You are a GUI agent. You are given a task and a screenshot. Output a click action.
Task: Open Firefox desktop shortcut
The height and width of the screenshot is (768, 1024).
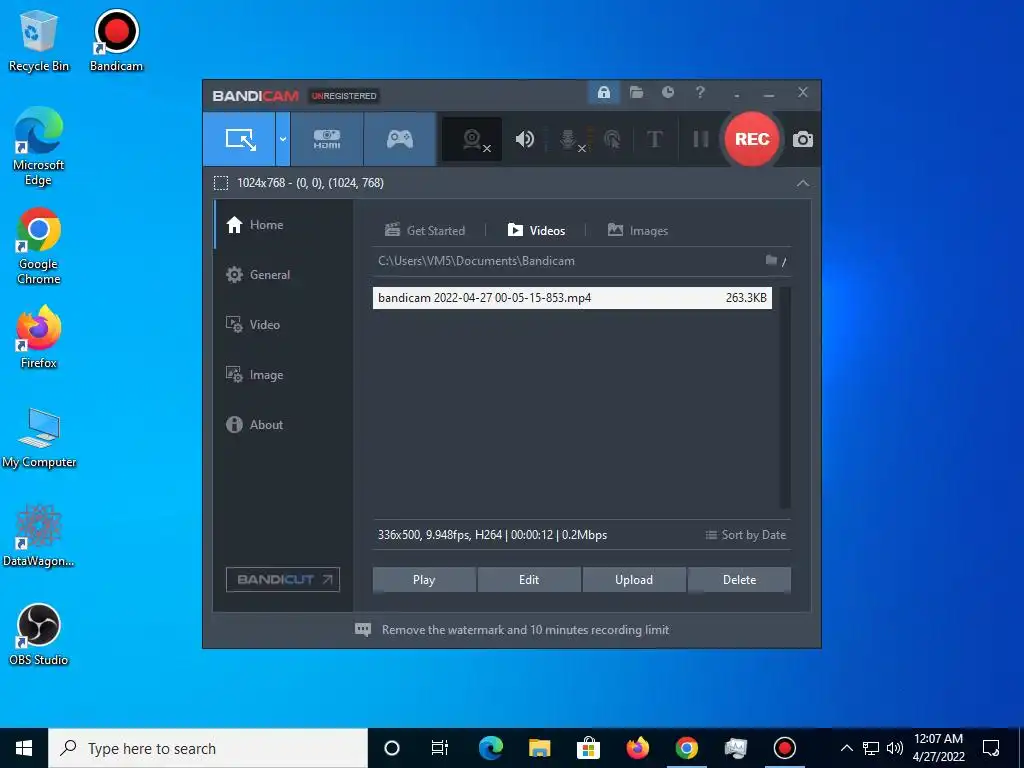point(39,338)
